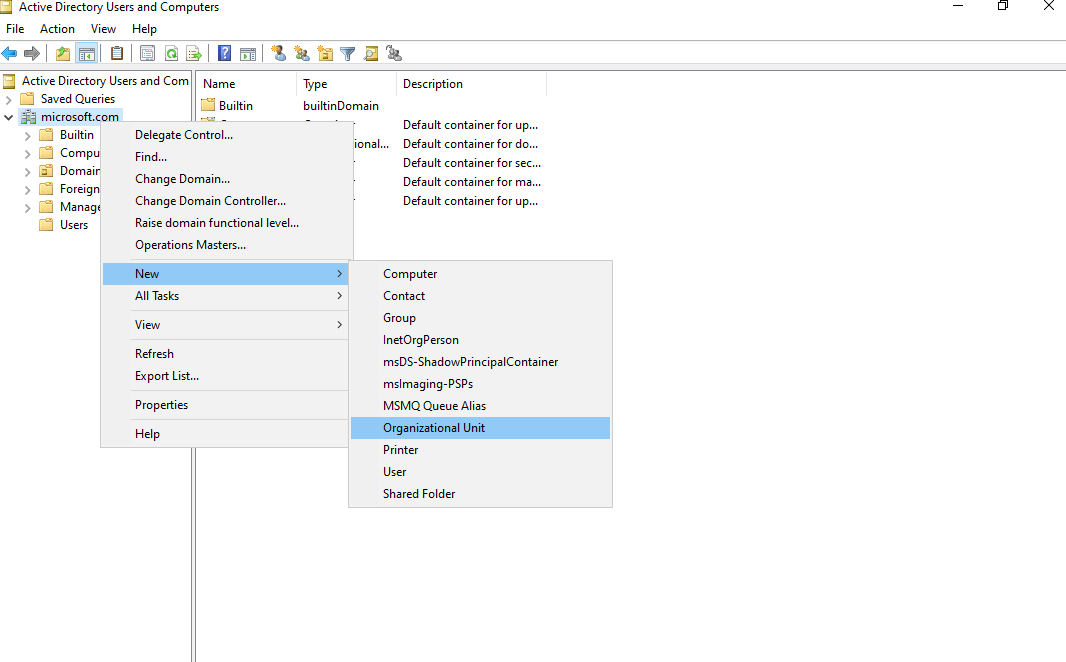Open the View submenu in context menu
The image size is (1066, 662).
pyautogui.click(x=226, y=325)
